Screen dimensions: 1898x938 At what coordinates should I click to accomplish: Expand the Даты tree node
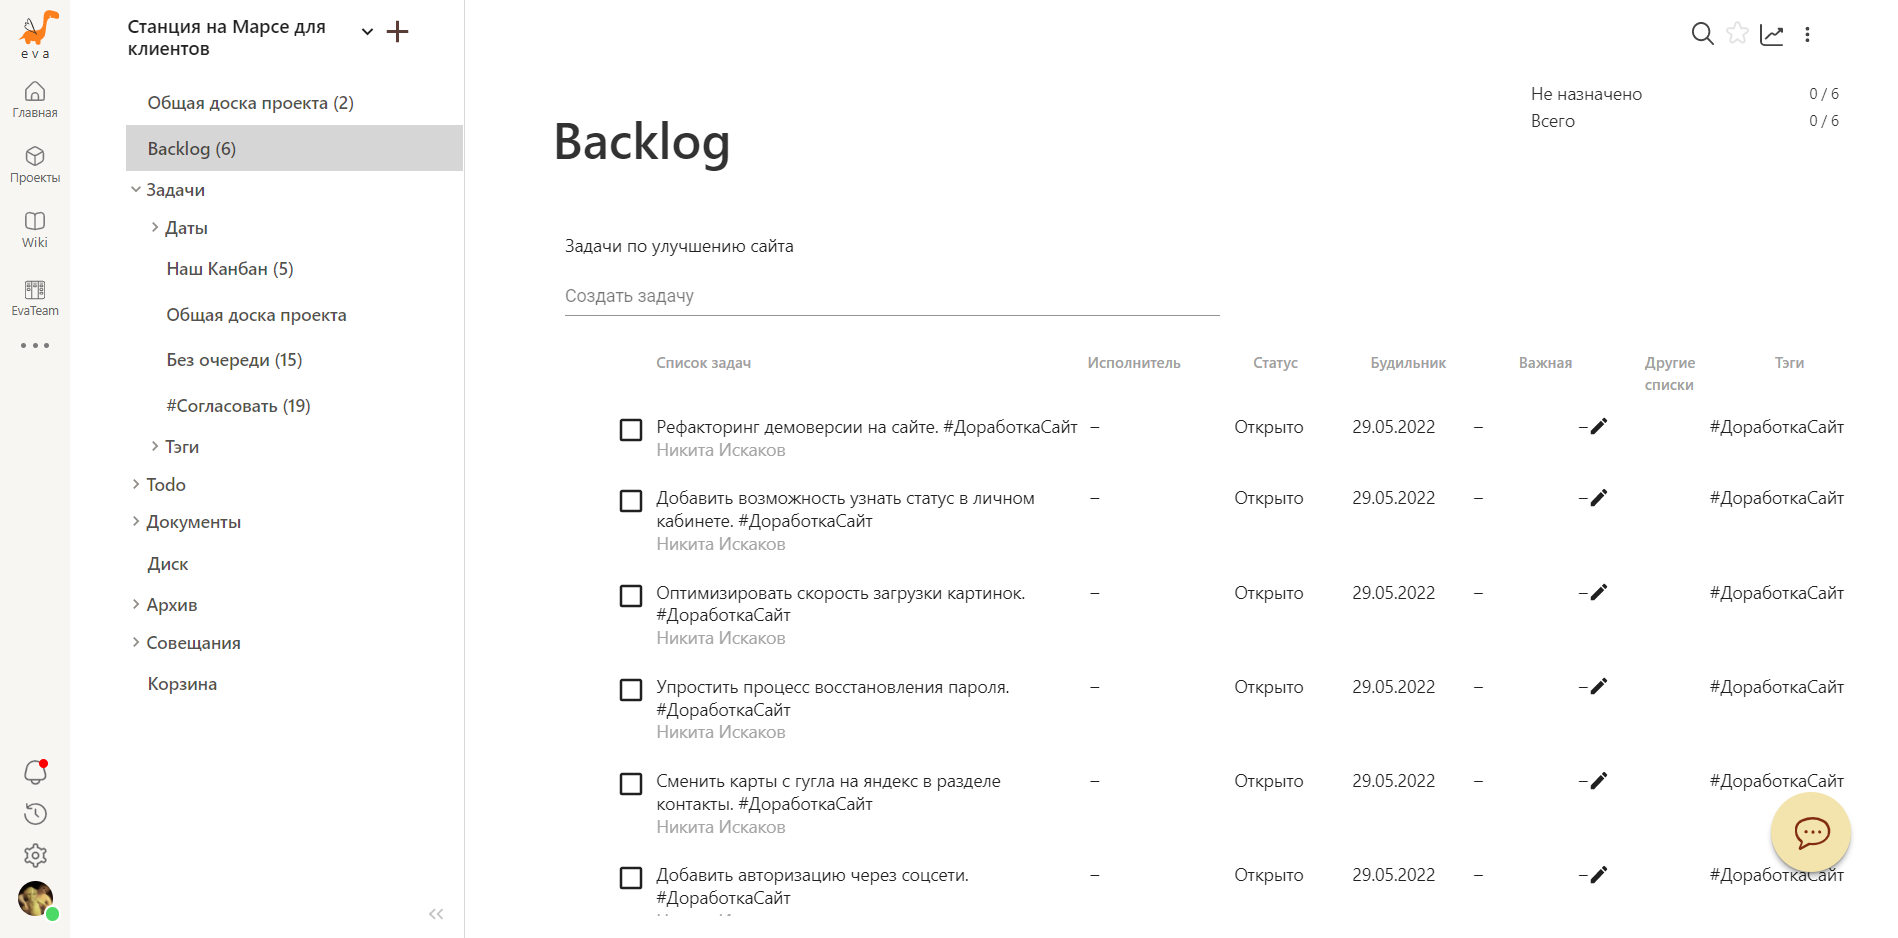pyautogui.click(x=155, y=228)
